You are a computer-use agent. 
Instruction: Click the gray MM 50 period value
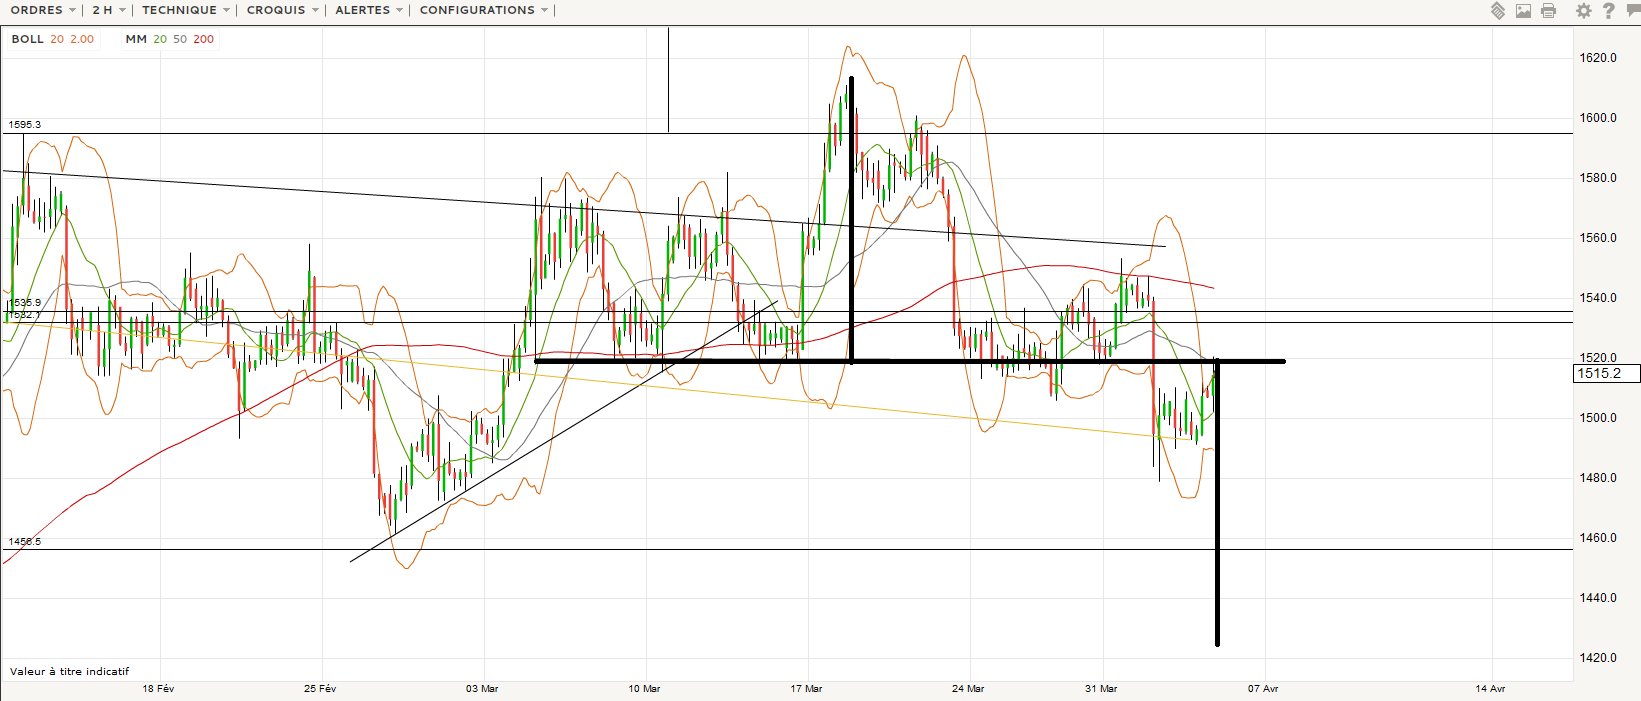click(x=180, y=39)
